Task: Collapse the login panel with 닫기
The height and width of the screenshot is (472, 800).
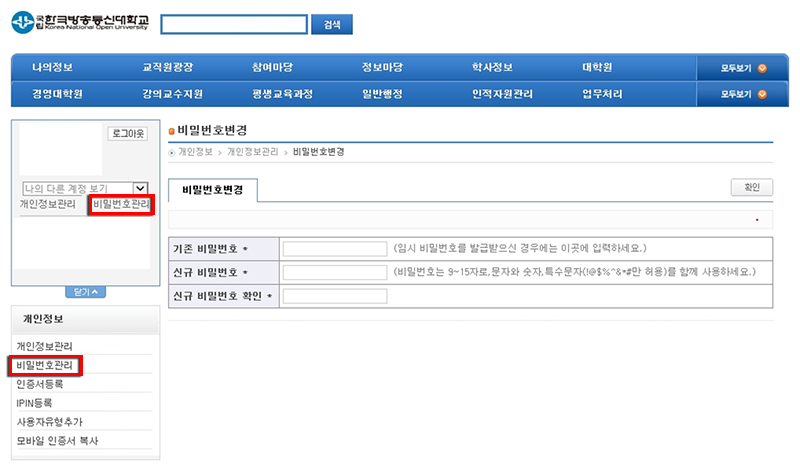Action: click(x=85, y=292)
